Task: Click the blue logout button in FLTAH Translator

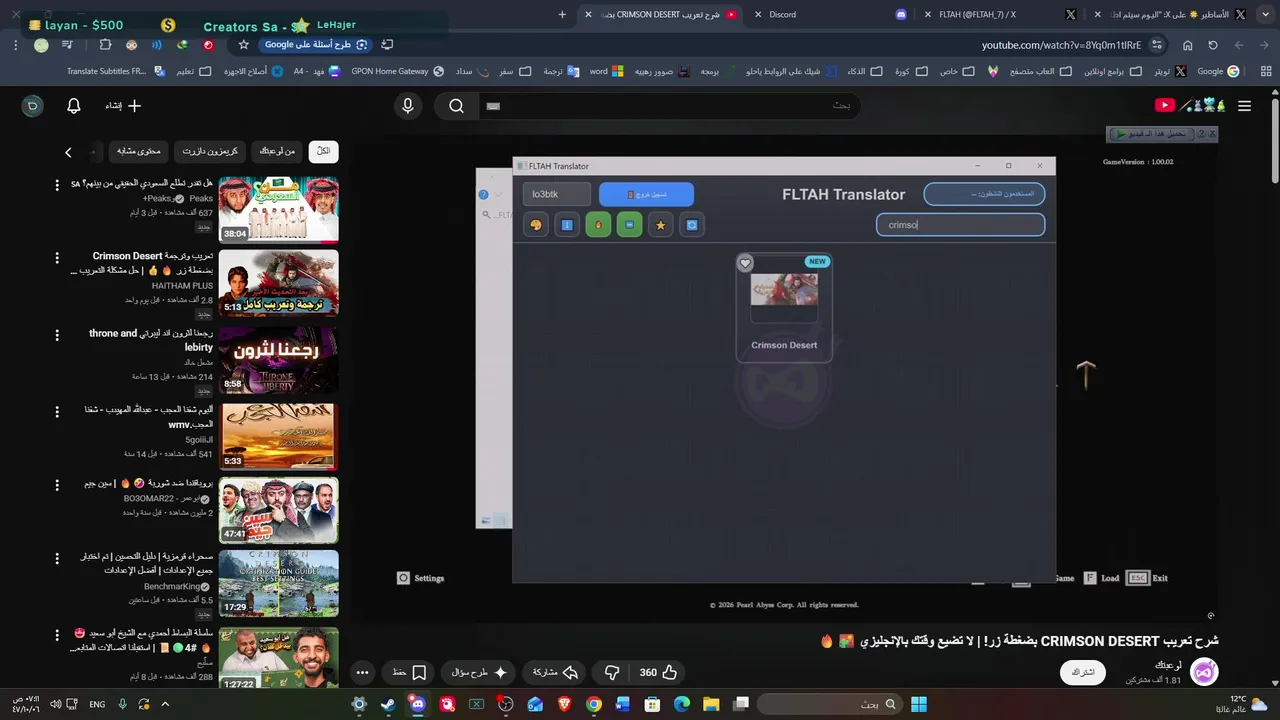Action: click(646, 194)
